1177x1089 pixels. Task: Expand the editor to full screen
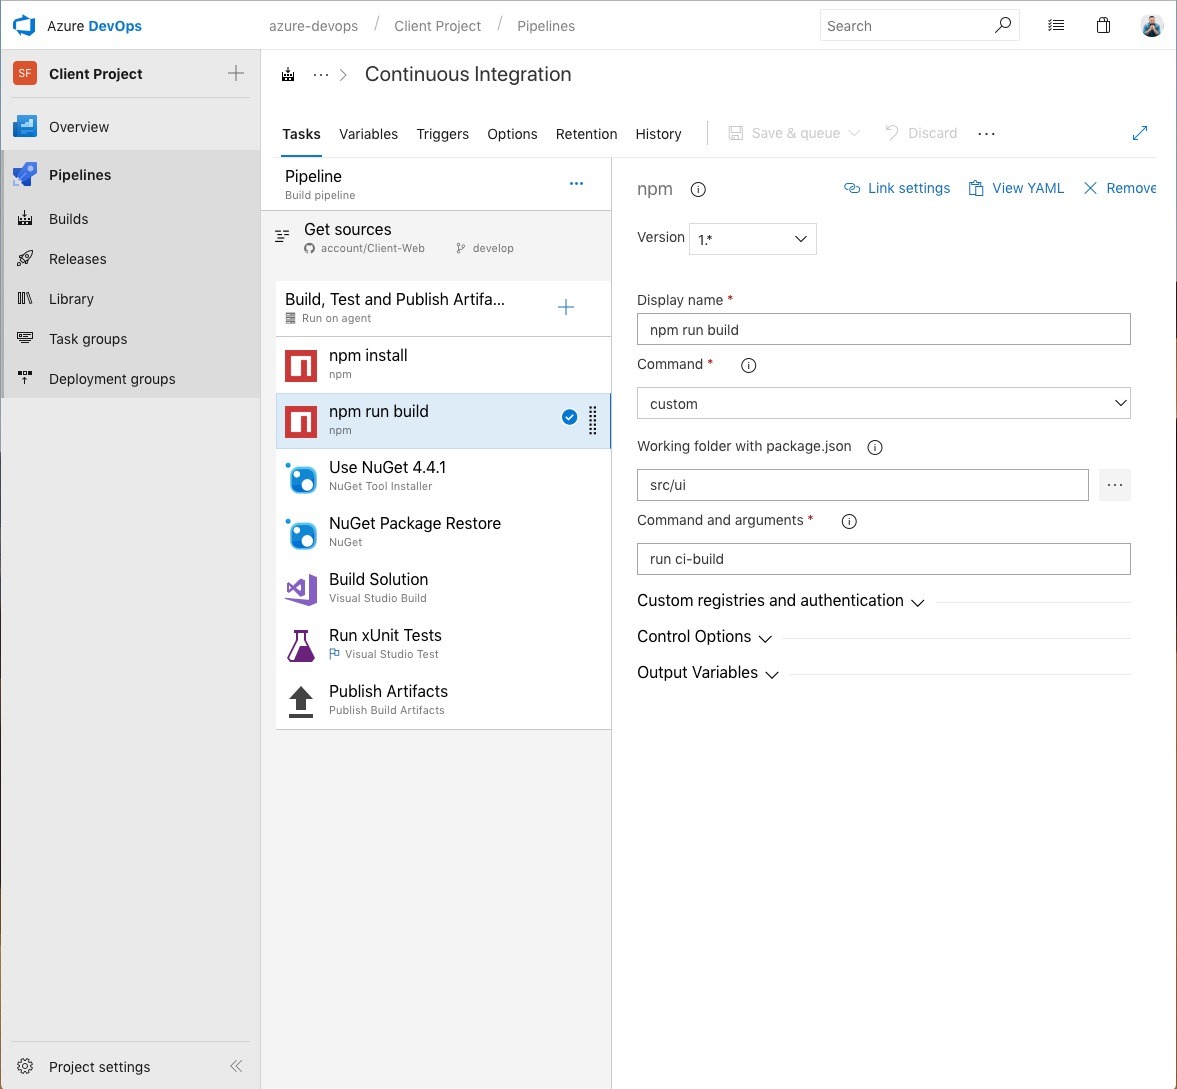1140,133
